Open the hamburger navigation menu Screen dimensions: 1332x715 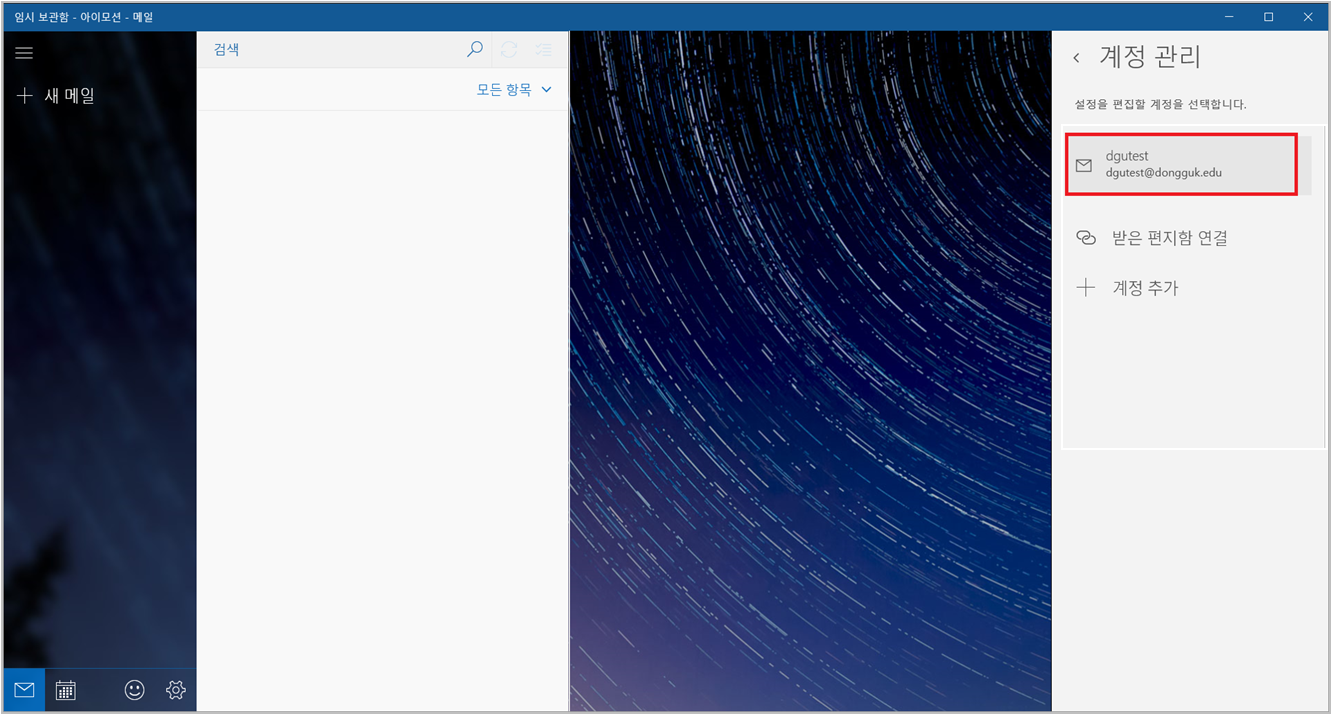point(24,54)
